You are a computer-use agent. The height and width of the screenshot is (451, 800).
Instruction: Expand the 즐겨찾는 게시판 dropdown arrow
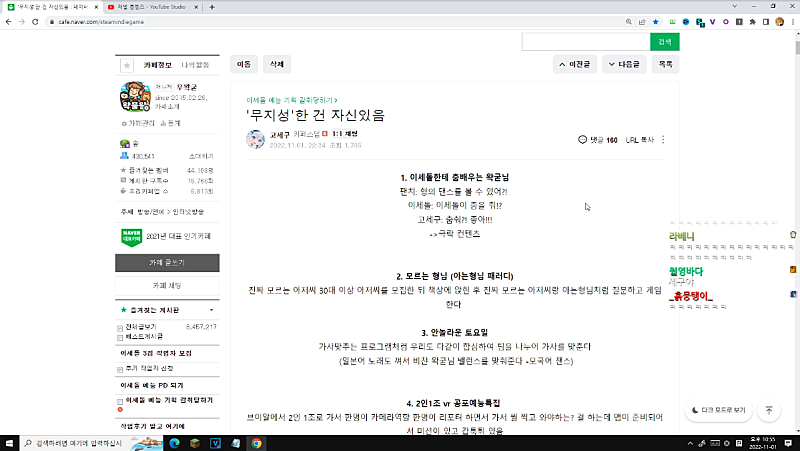[211, 310]
